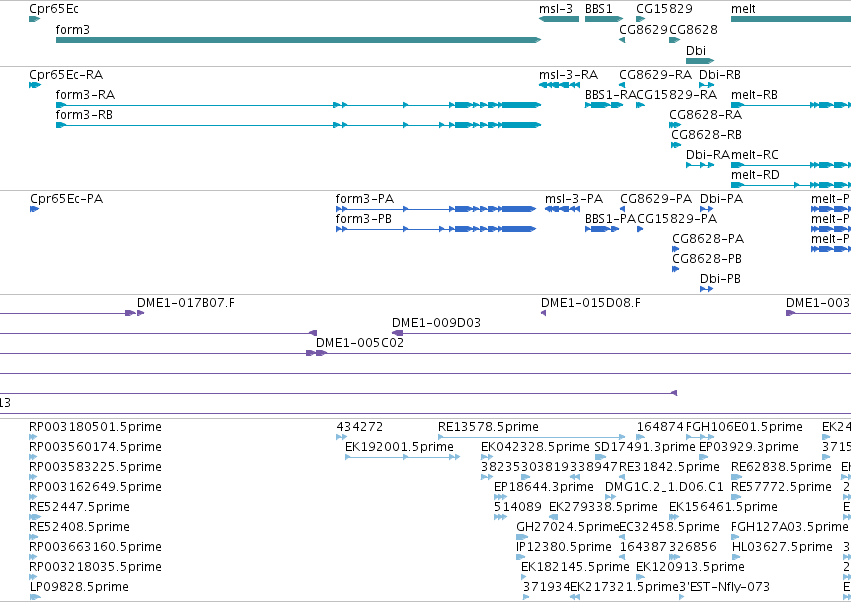
Task: Select the LP09828.5prime EST
Action: pyautogui.click(x=35, y=597)
